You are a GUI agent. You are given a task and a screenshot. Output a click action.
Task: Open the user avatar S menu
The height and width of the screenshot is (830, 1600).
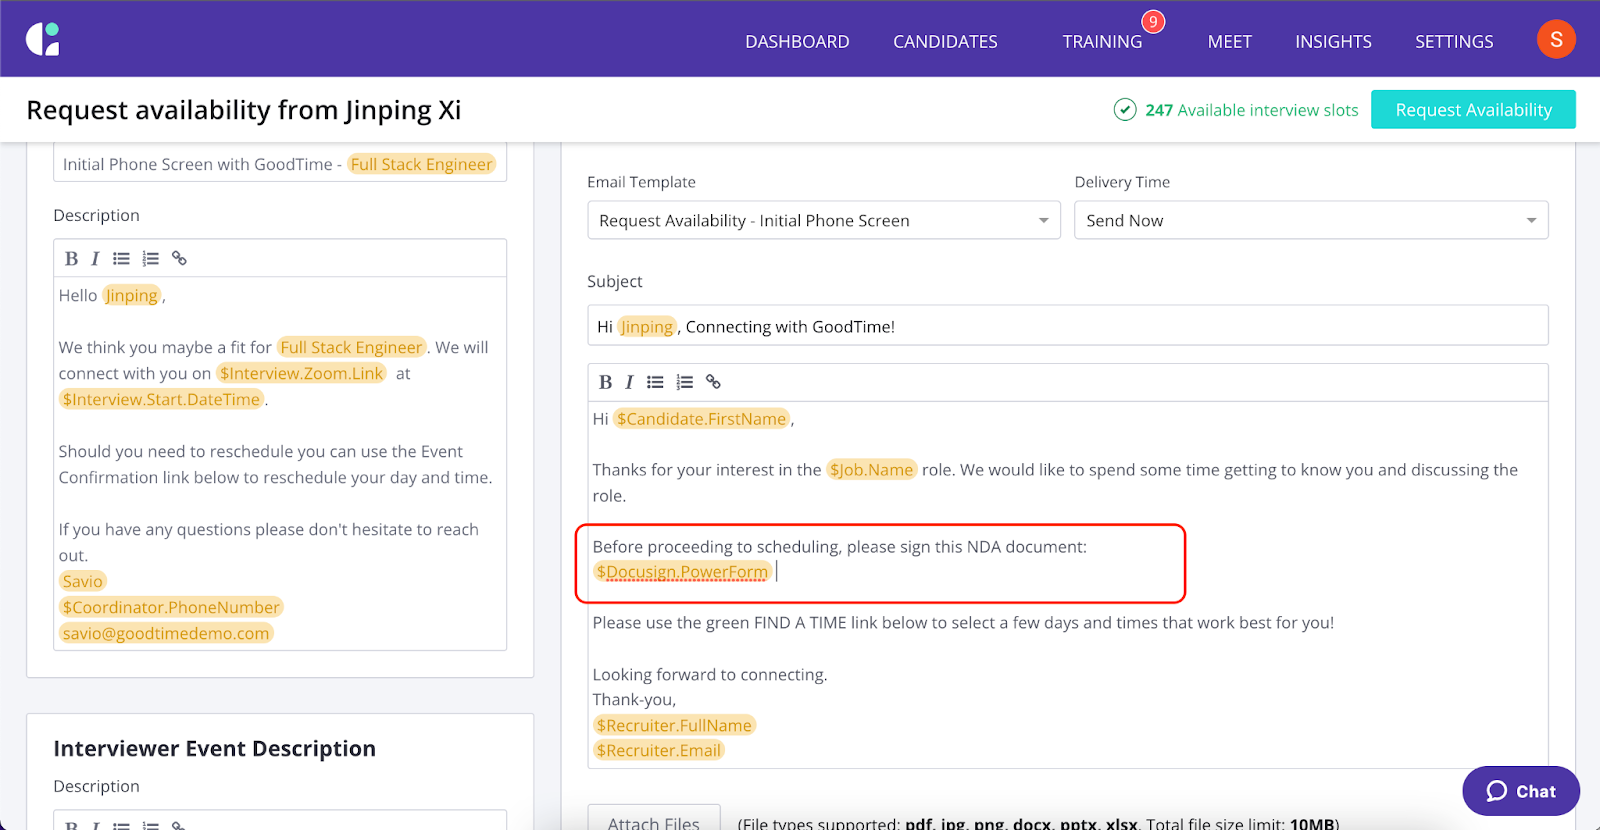pyautogui.click(x=1555, y=40)
